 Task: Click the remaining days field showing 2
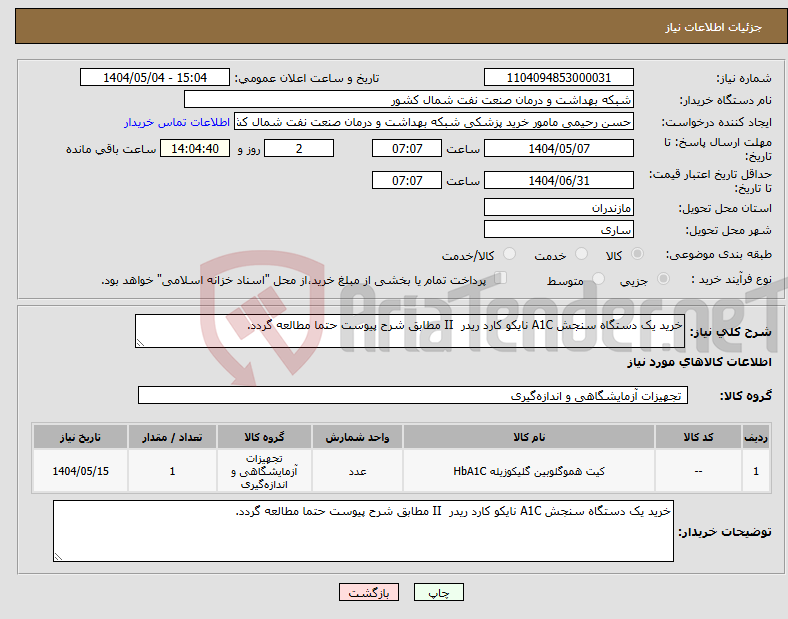[299, 148]
